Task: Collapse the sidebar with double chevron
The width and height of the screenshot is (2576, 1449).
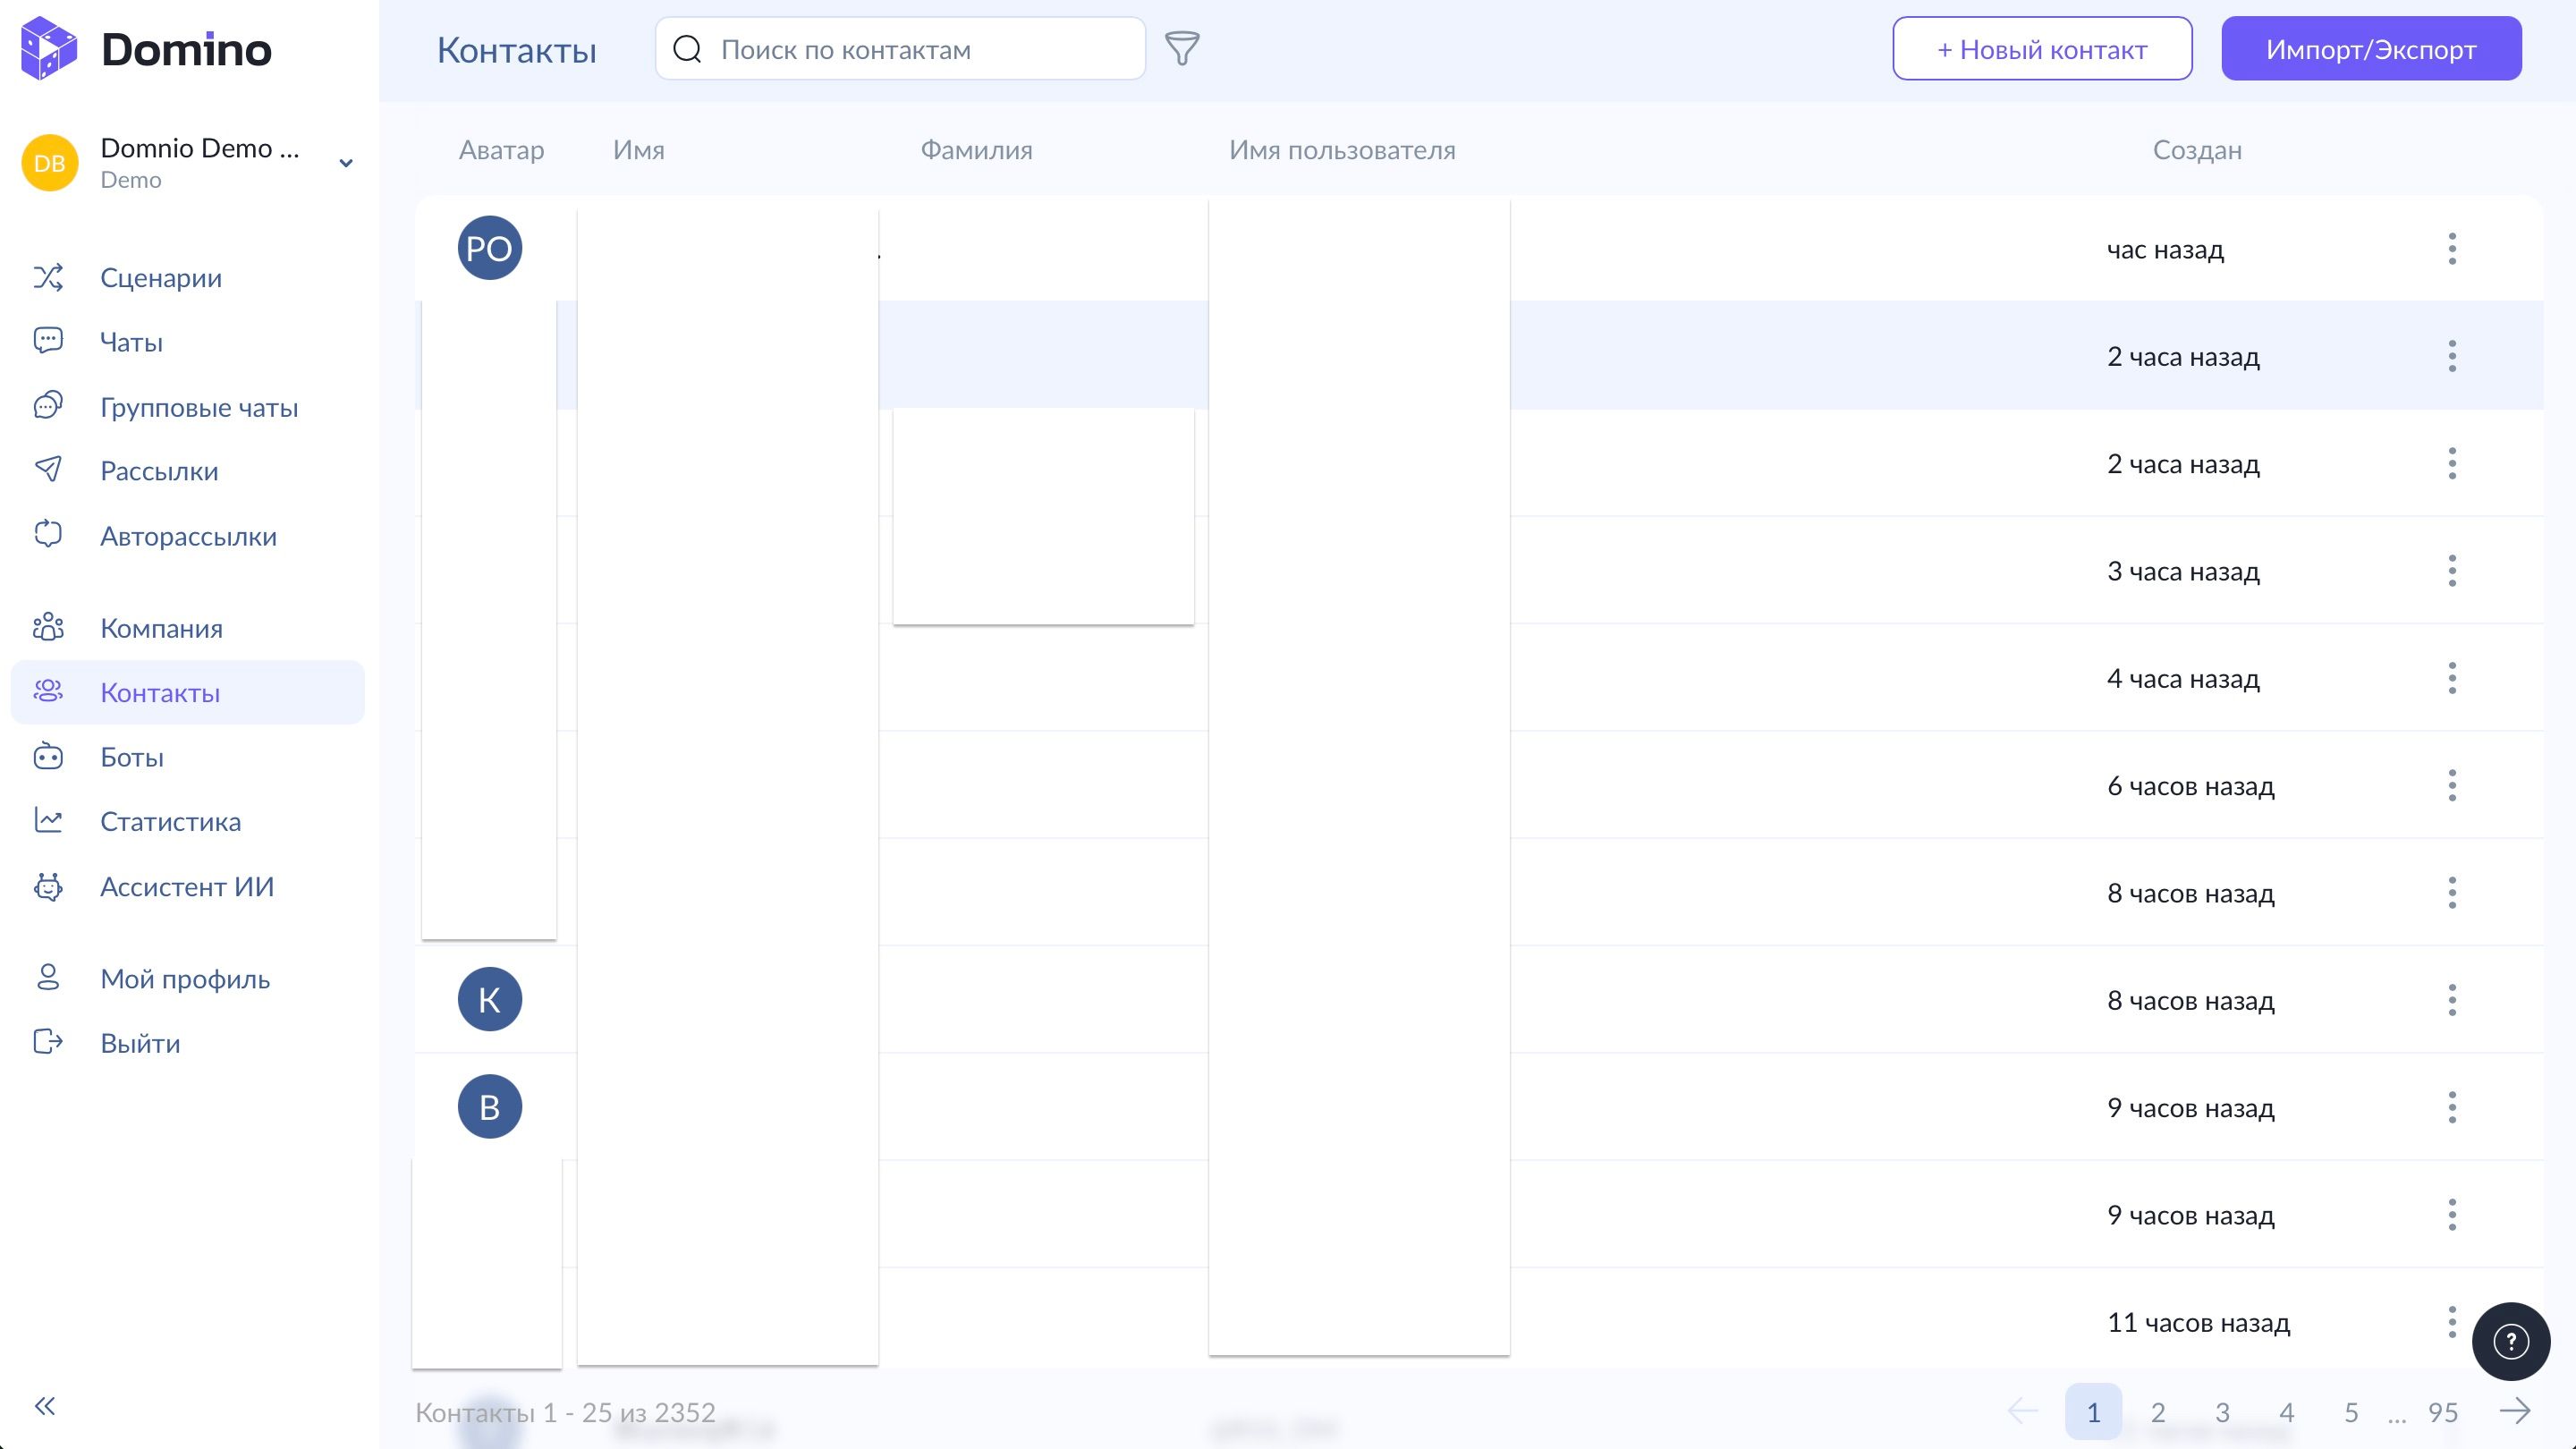Action: [45, 1406]
